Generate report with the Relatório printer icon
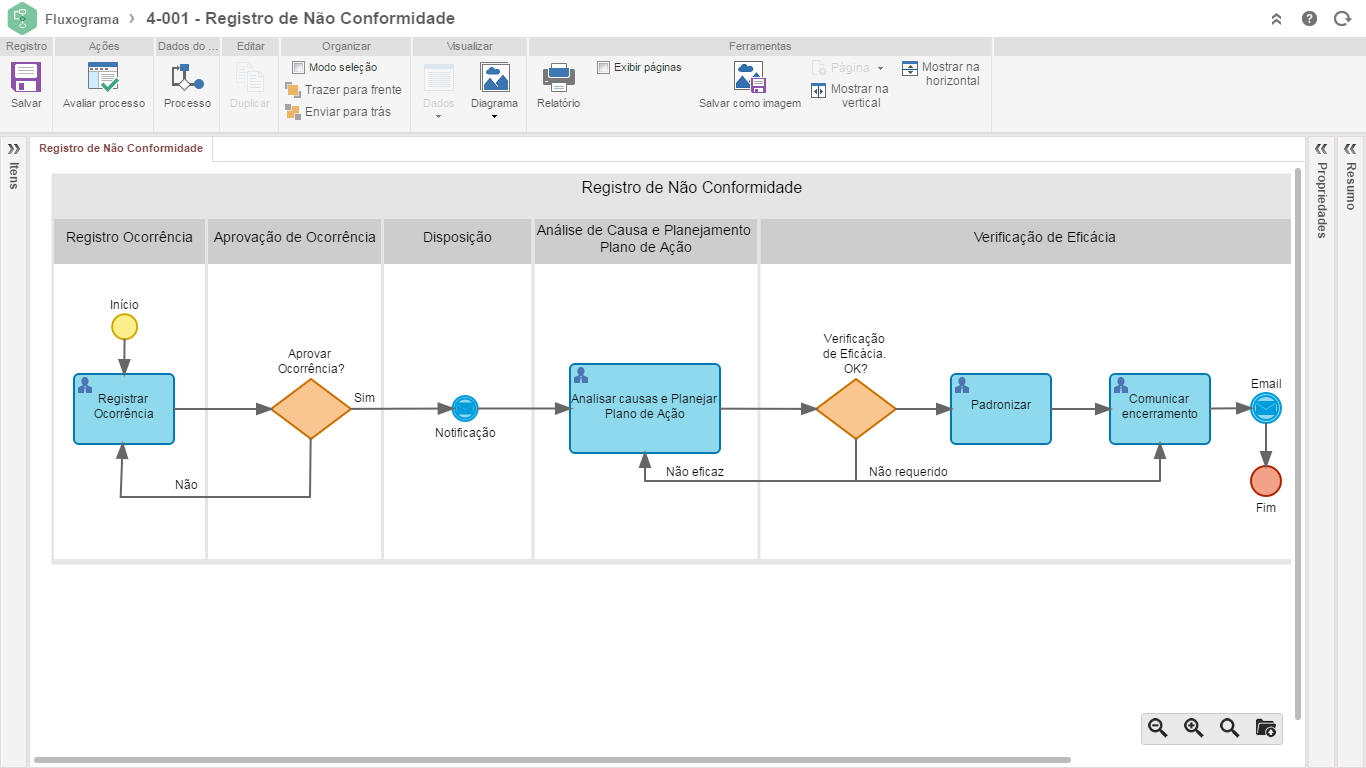 (x=558, y=78)
